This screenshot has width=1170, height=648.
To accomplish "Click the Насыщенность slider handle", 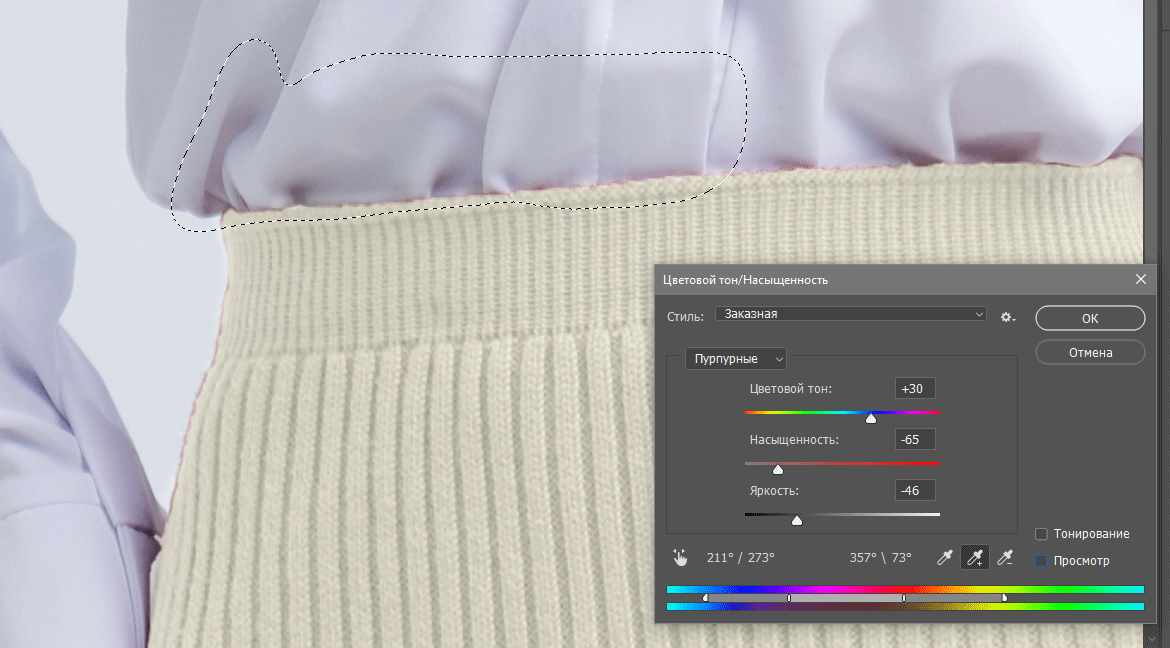I will (778, 470).
